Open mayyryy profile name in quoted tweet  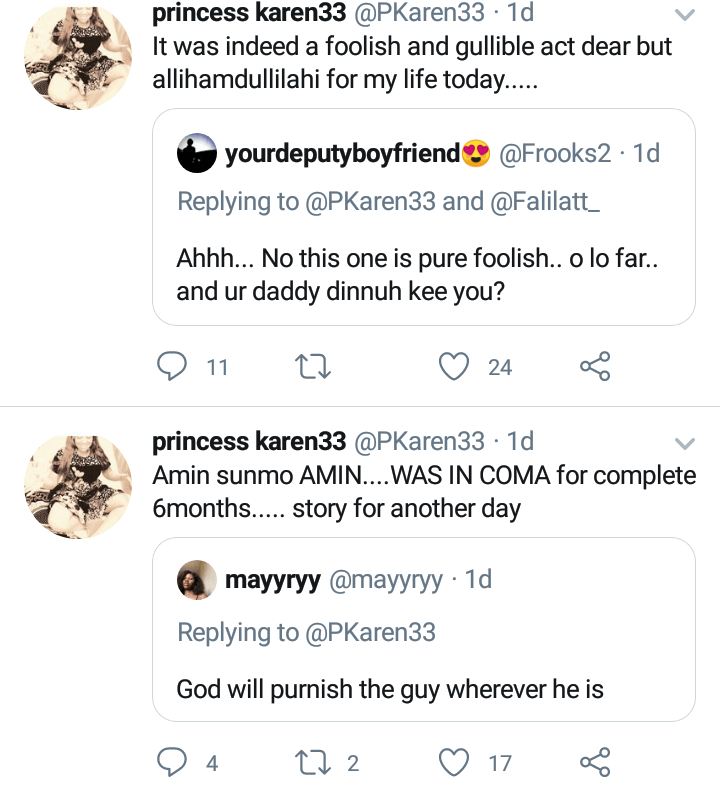pos(273,580)
